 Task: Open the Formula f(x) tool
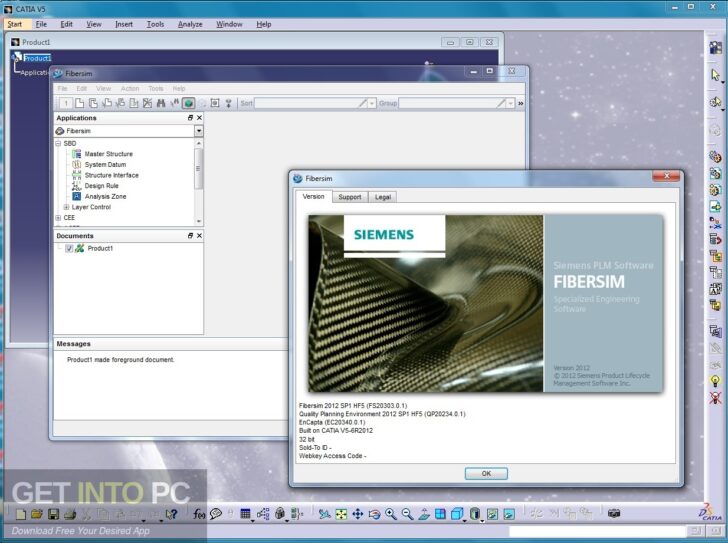pos(199,514)
